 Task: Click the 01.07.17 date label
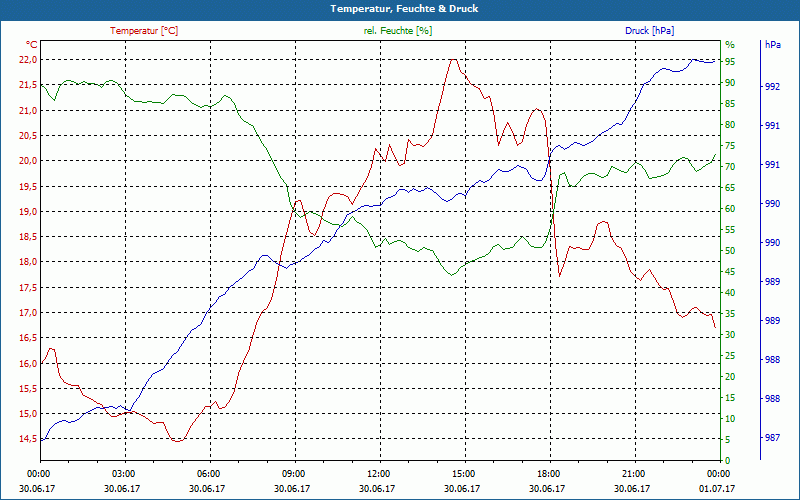[x=717, y=488]
